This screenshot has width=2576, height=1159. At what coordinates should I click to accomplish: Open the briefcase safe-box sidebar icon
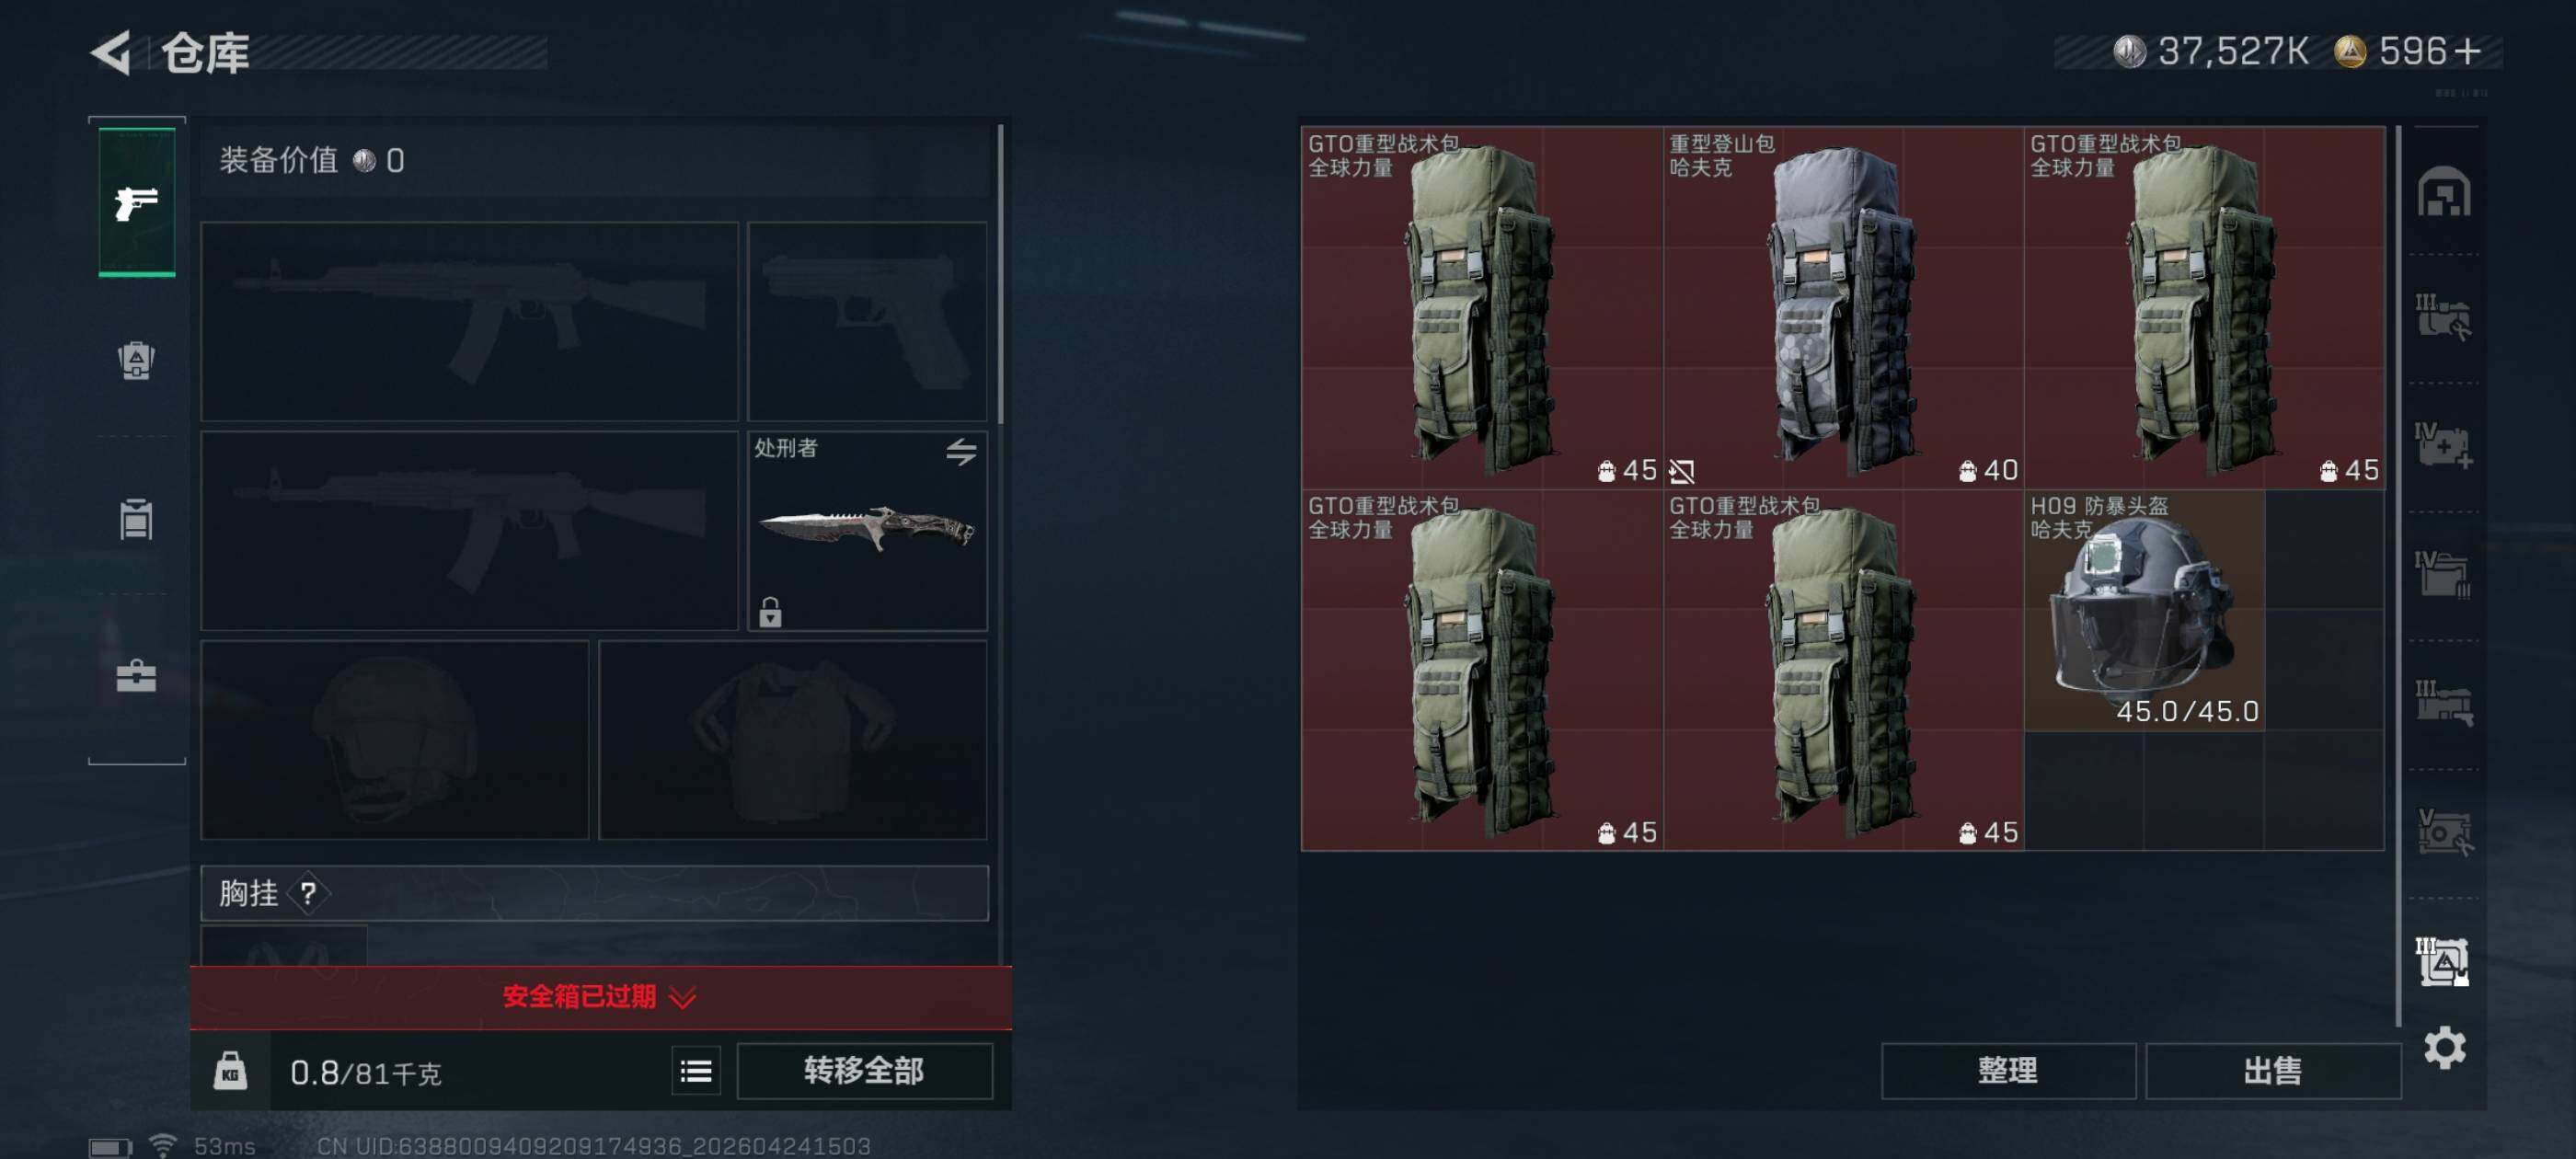(136, 676)
